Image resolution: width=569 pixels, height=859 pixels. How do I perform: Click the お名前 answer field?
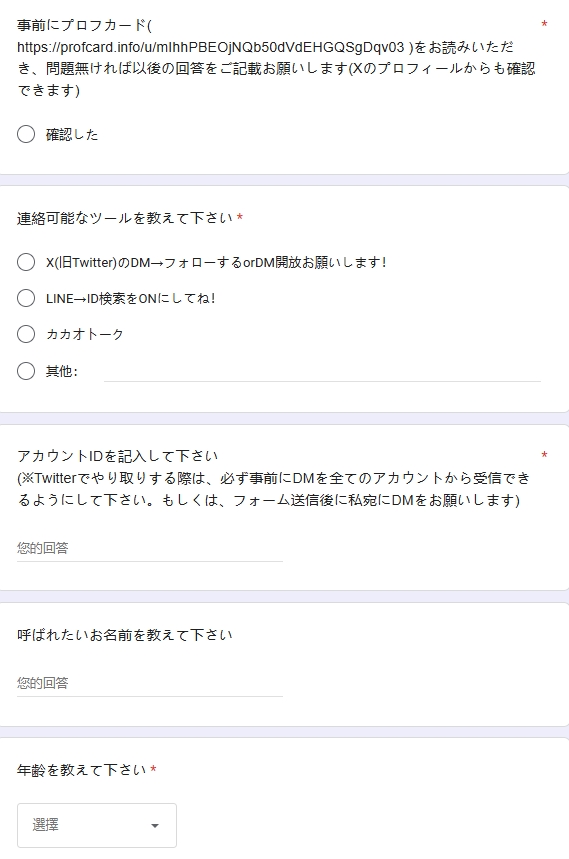150,683
